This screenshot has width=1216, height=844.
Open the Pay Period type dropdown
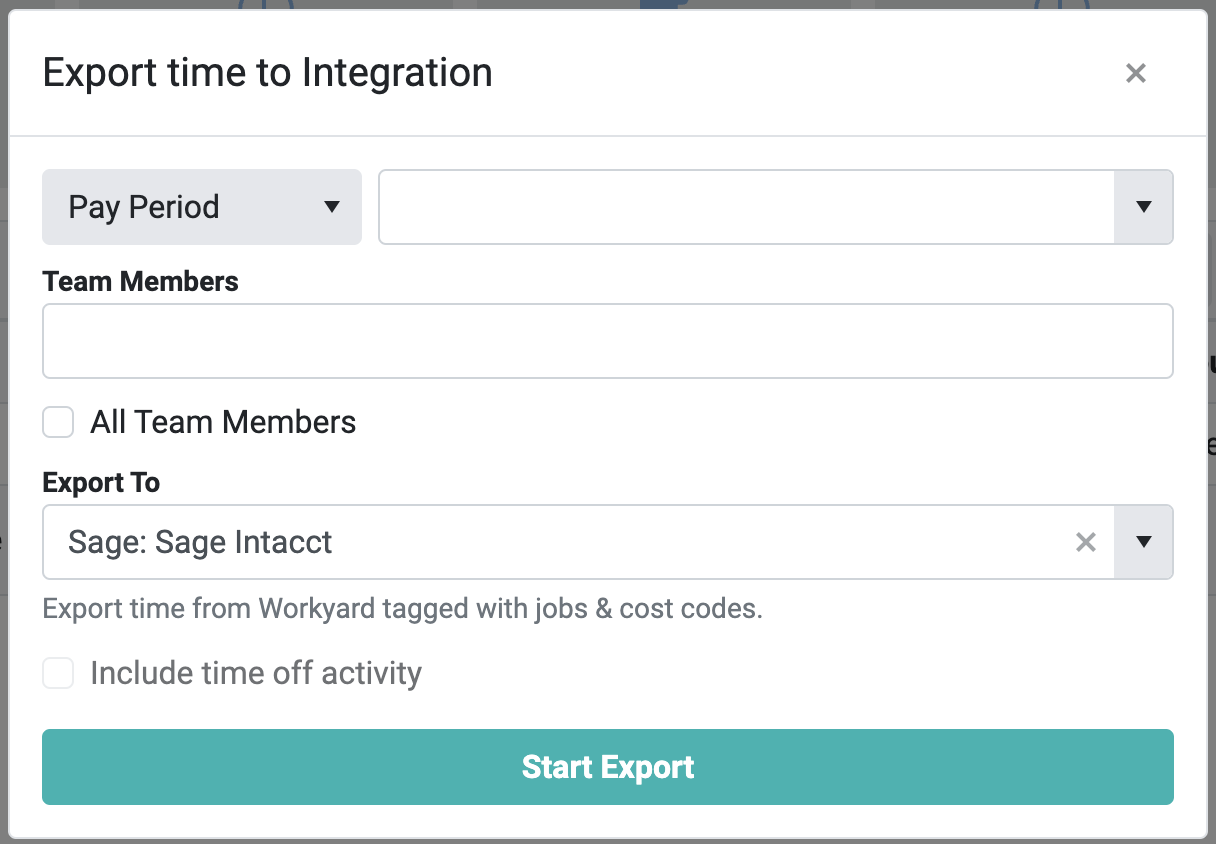tap(201, 207)
